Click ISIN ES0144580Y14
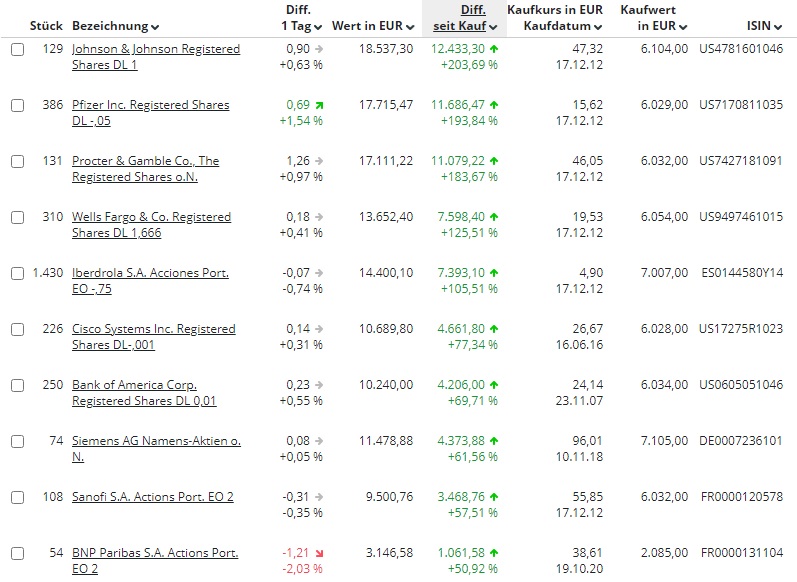The width and height of the screenshot is (797, 582). click(x=742, y=272)
